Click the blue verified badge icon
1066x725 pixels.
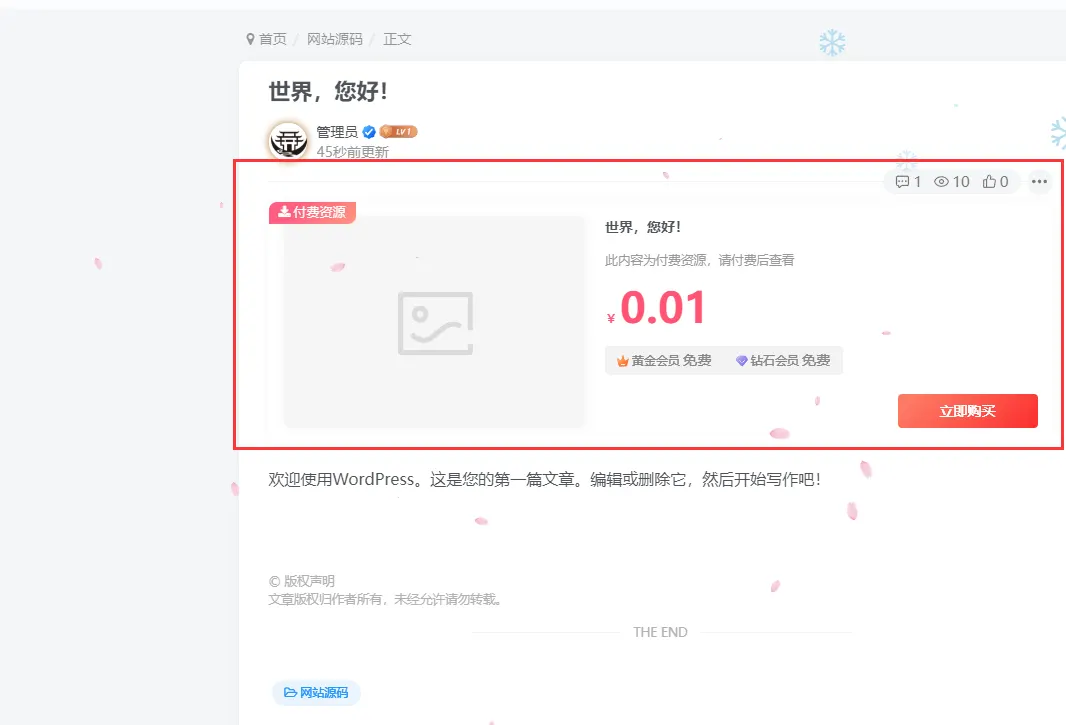(369, 132)
